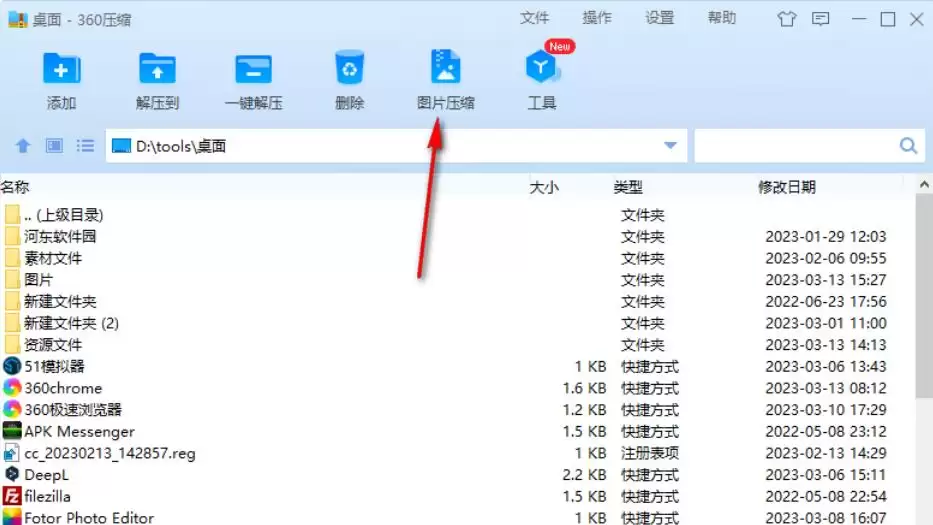Click the search magnifier icon
Screen dimensions: 933x525
[x=908, y=146]
